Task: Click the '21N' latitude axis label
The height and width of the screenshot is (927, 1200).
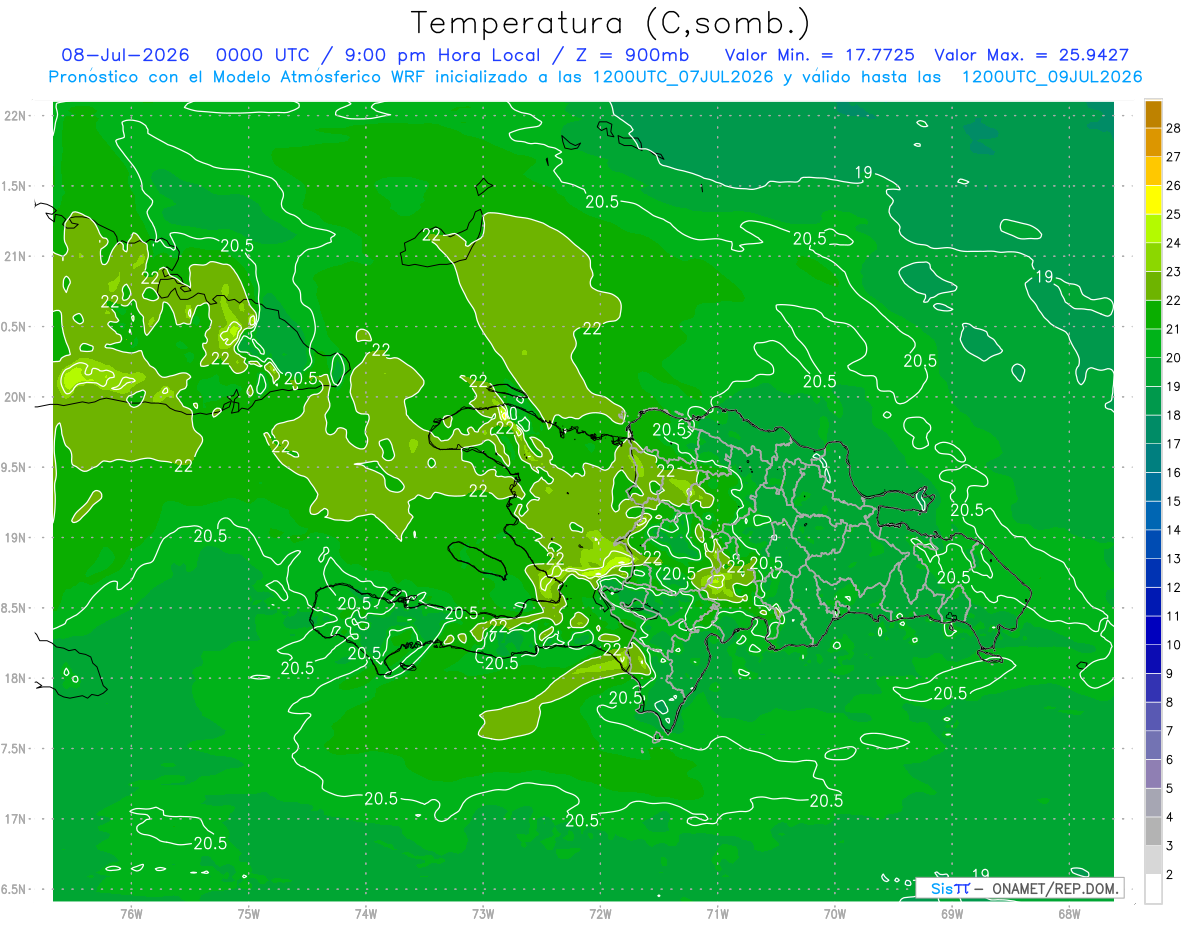Action: [x=16, y=257]
